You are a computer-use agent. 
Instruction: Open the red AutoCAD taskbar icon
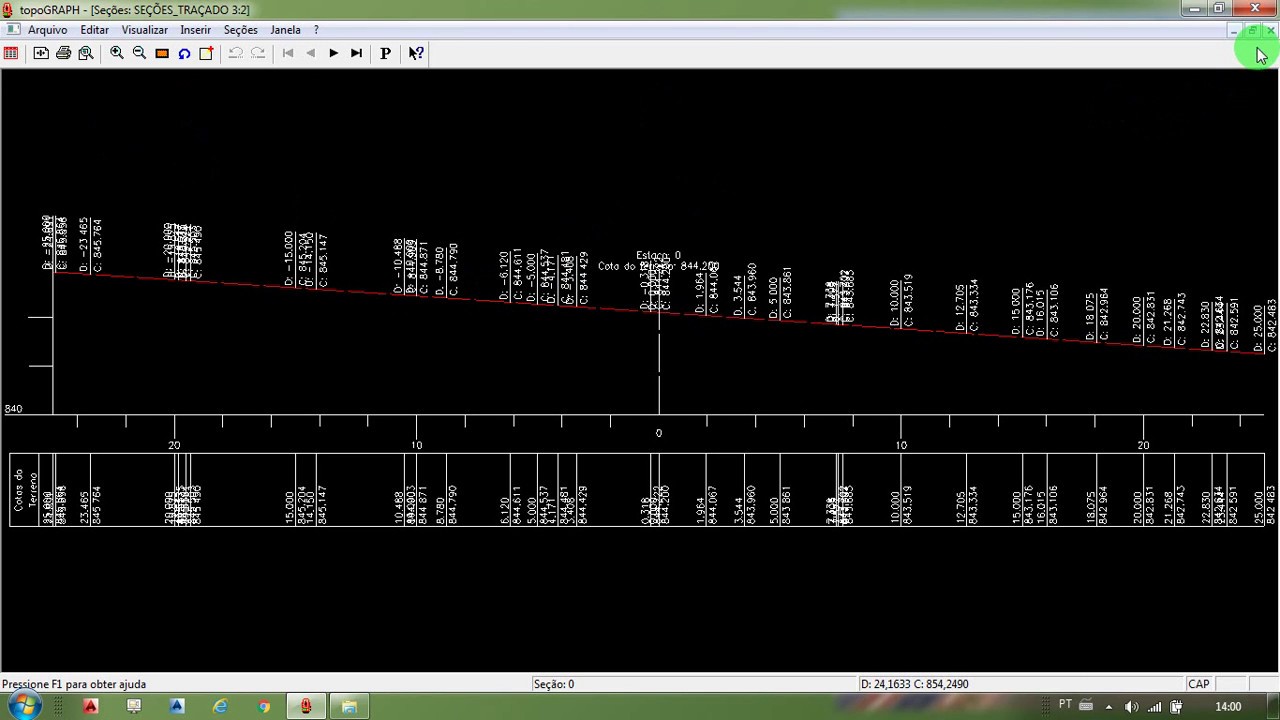90,707
